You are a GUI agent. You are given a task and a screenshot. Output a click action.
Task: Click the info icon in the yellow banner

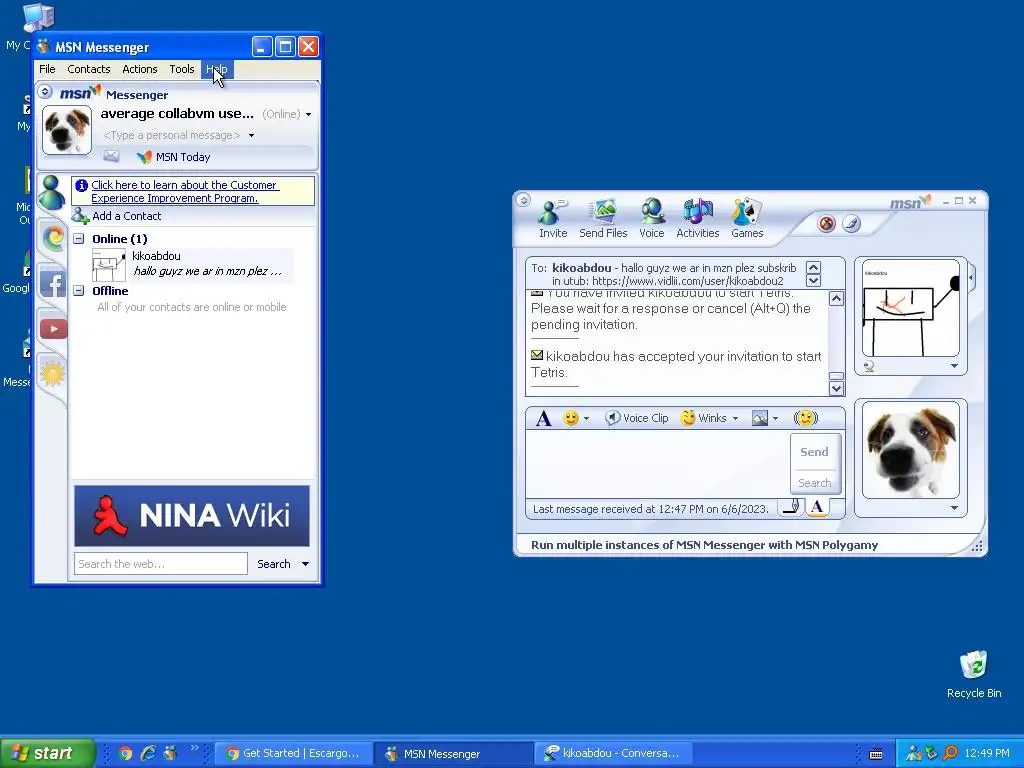pyautogui.click(x=82, y=185)
